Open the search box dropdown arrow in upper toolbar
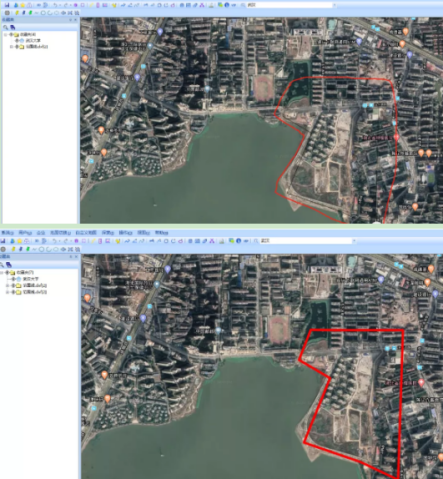Image resolution: width=443 pixels, height=479 pixels. click(334, 5)
